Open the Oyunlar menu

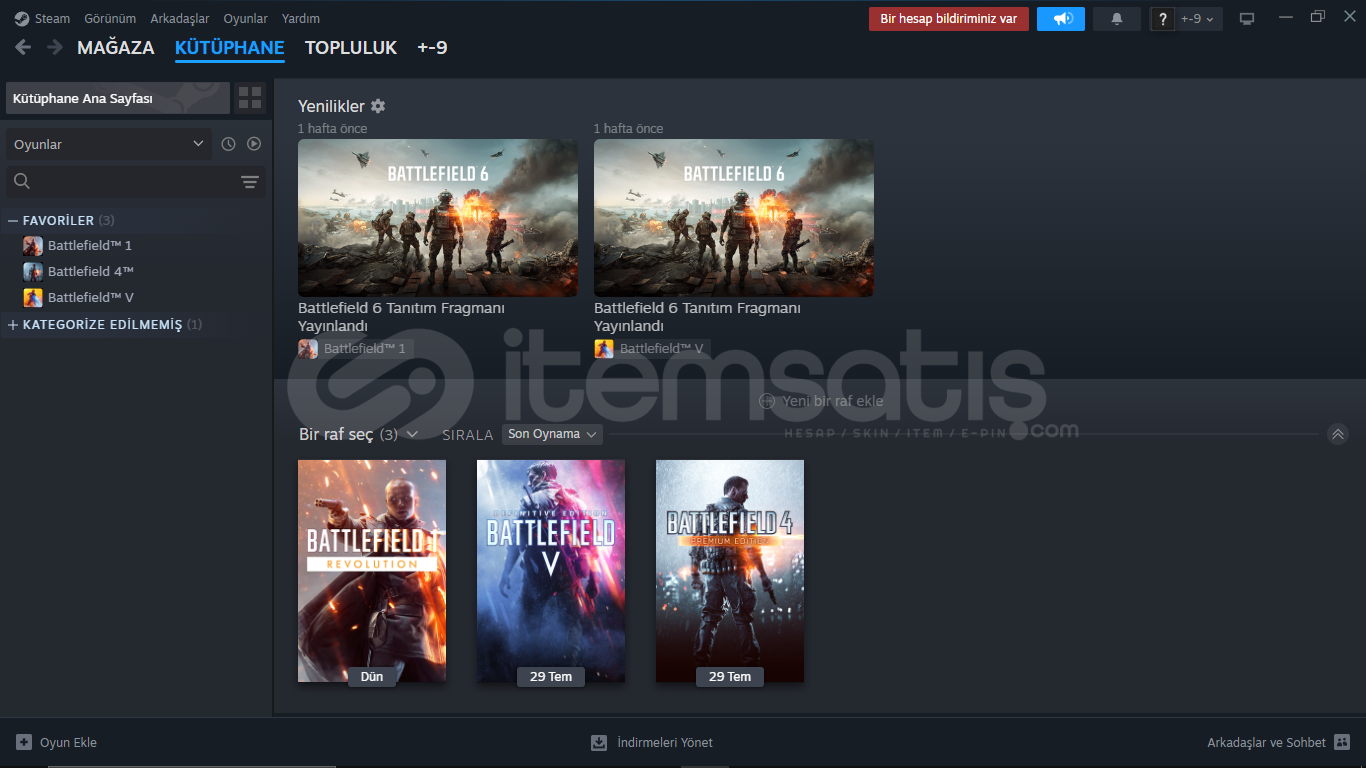tap(245, 18)
